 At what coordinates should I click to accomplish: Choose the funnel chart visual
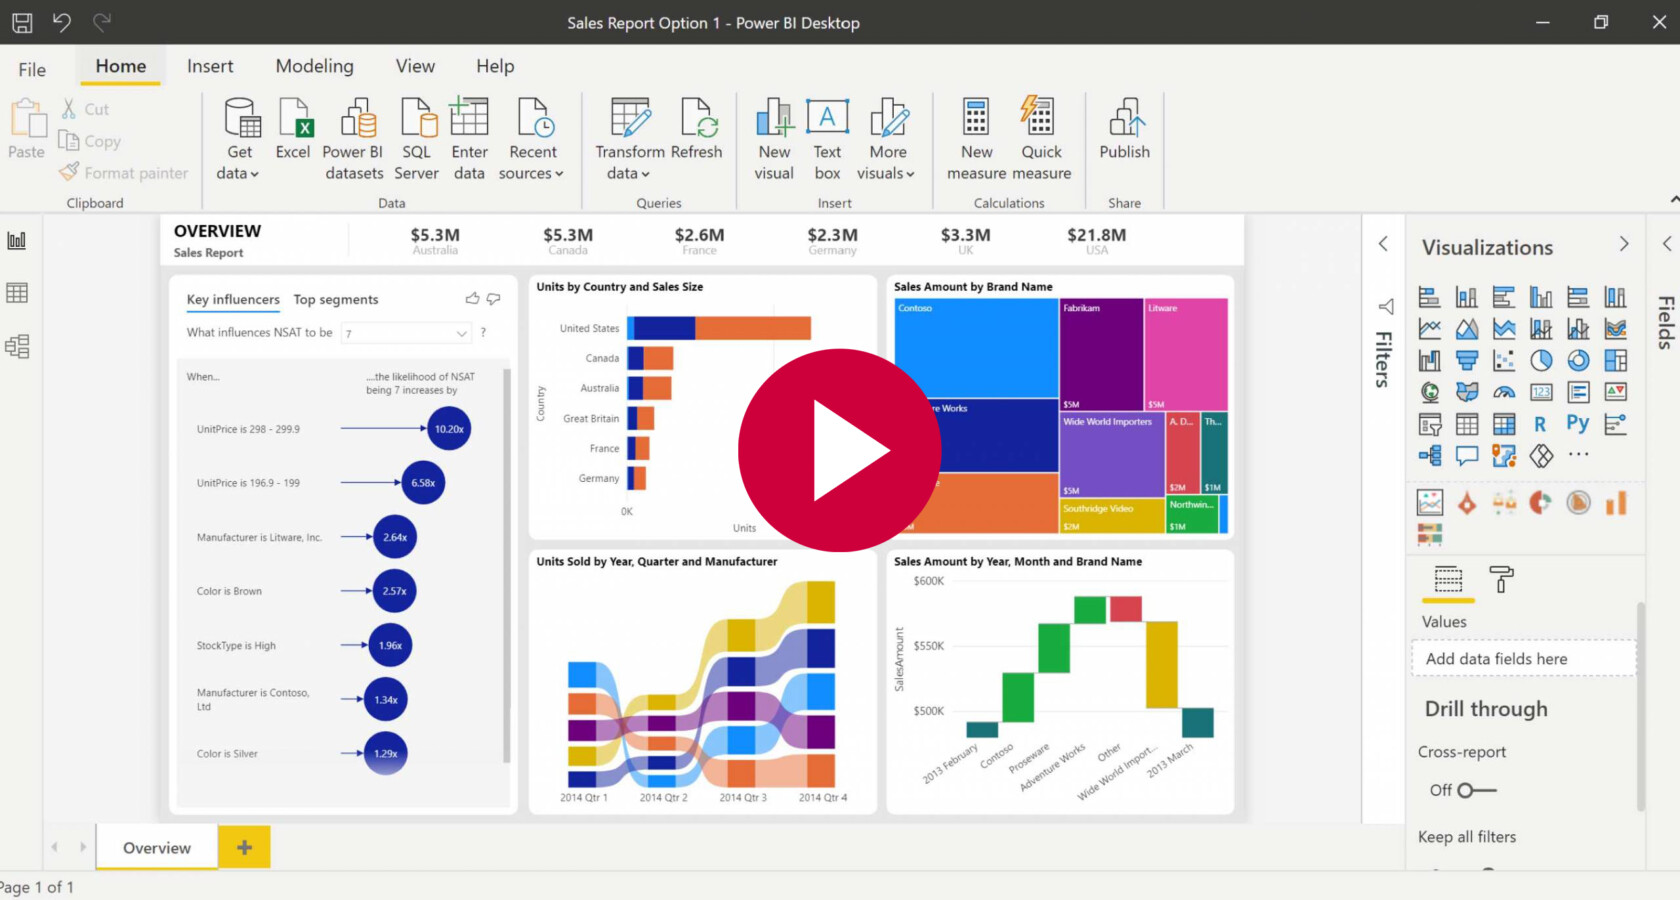(x=1466, y=360)
